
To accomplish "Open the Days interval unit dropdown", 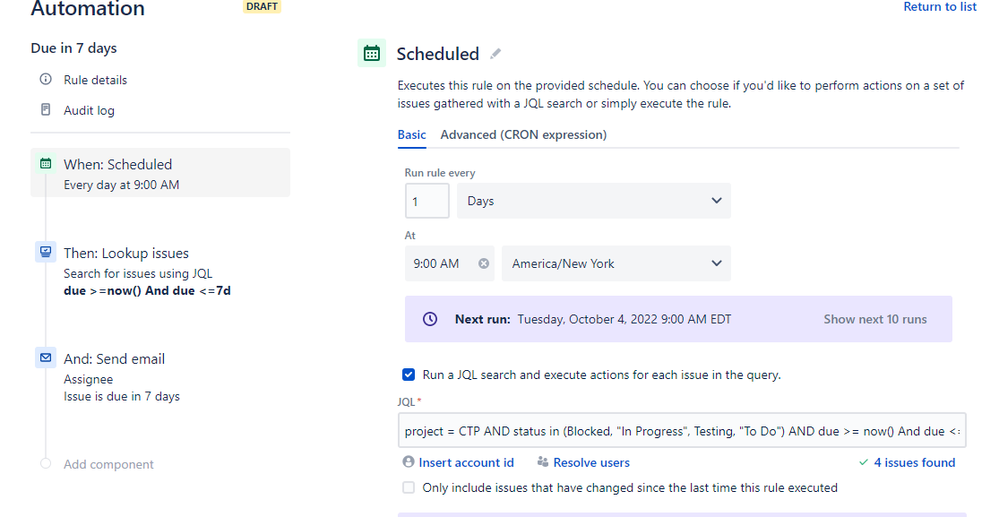I will 594,201.
